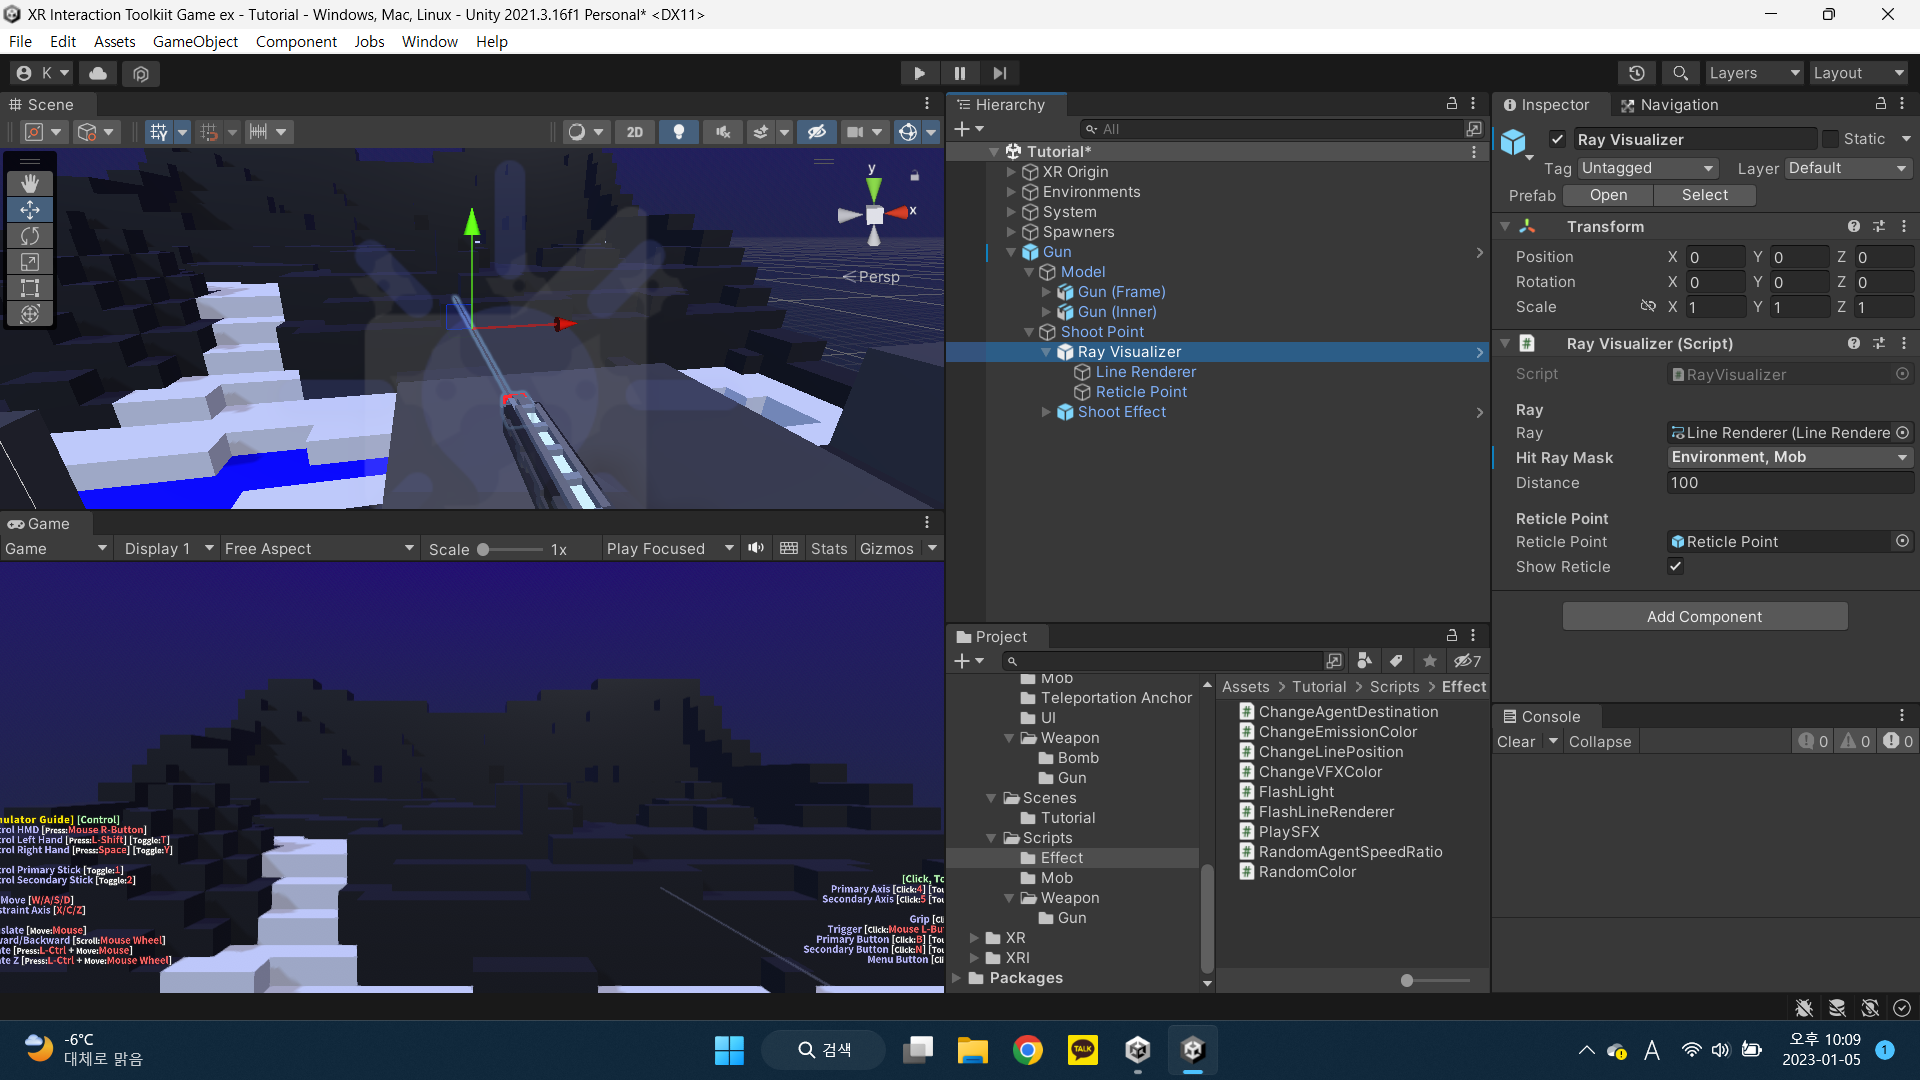The width and height of the screenshot is (1920, 1080).
Task: Open the Component menu
Action: tap(296, 41)
